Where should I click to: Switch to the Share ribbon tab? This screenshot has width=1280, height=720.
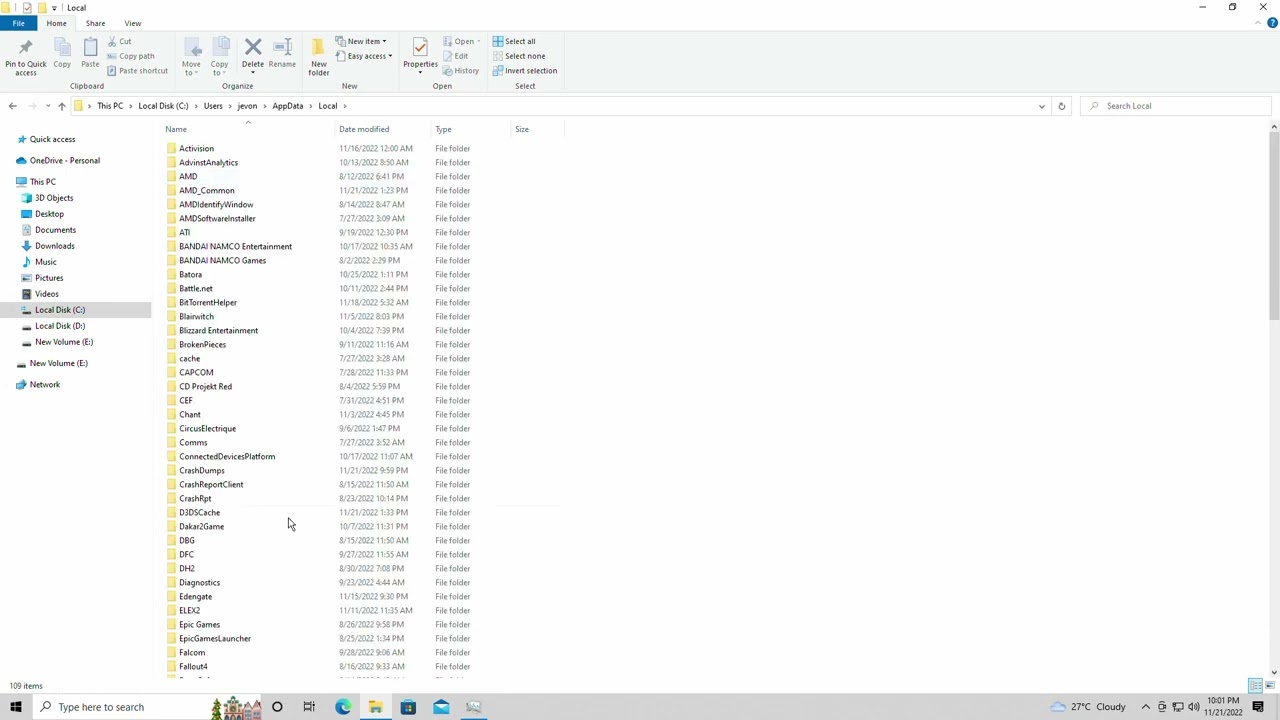coord(95,23)
